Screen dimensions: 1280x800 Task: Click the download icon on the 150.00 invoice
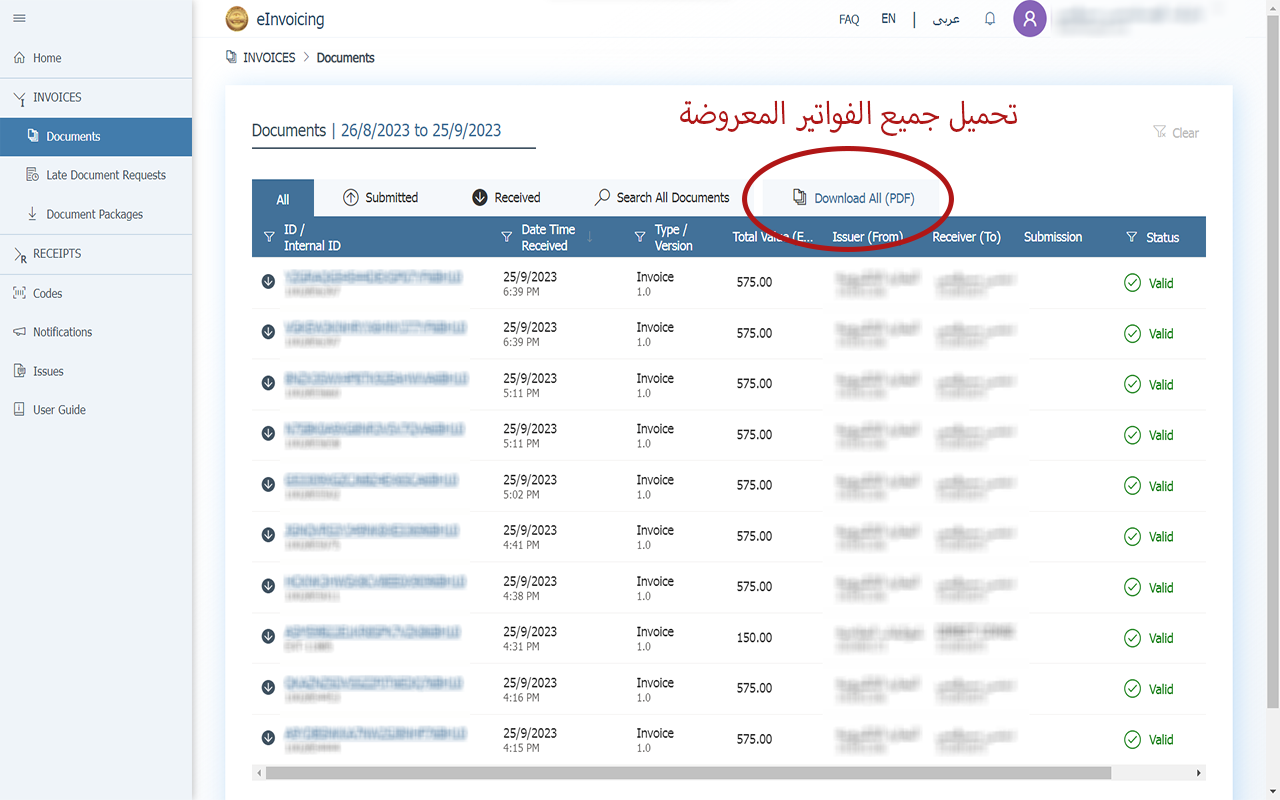click(x=268, y=637)
